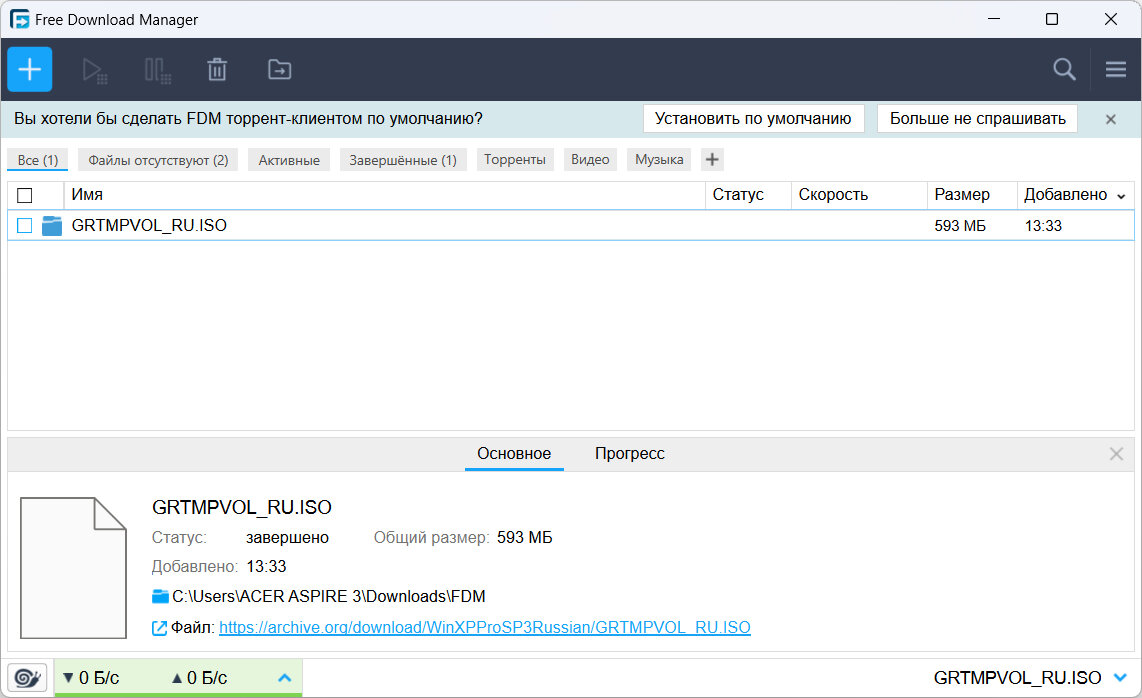This screenshot has height=698, width=1142.
Task: Filter by Музыка tag
Action: [659, 160]
